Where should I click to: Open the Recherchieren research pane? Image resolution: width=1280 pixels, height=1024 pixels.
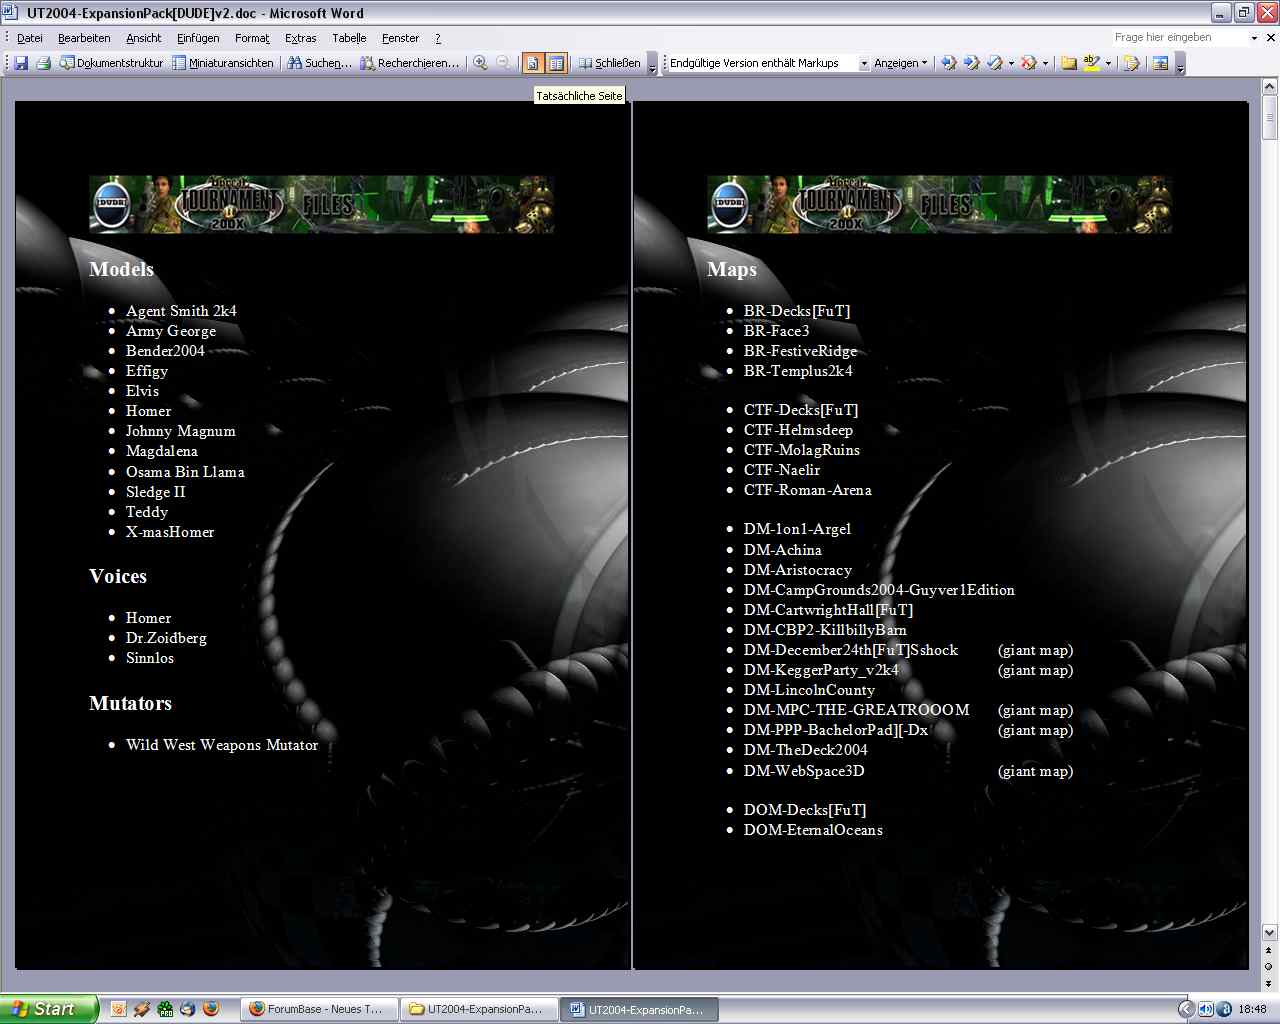pos(410,63)
